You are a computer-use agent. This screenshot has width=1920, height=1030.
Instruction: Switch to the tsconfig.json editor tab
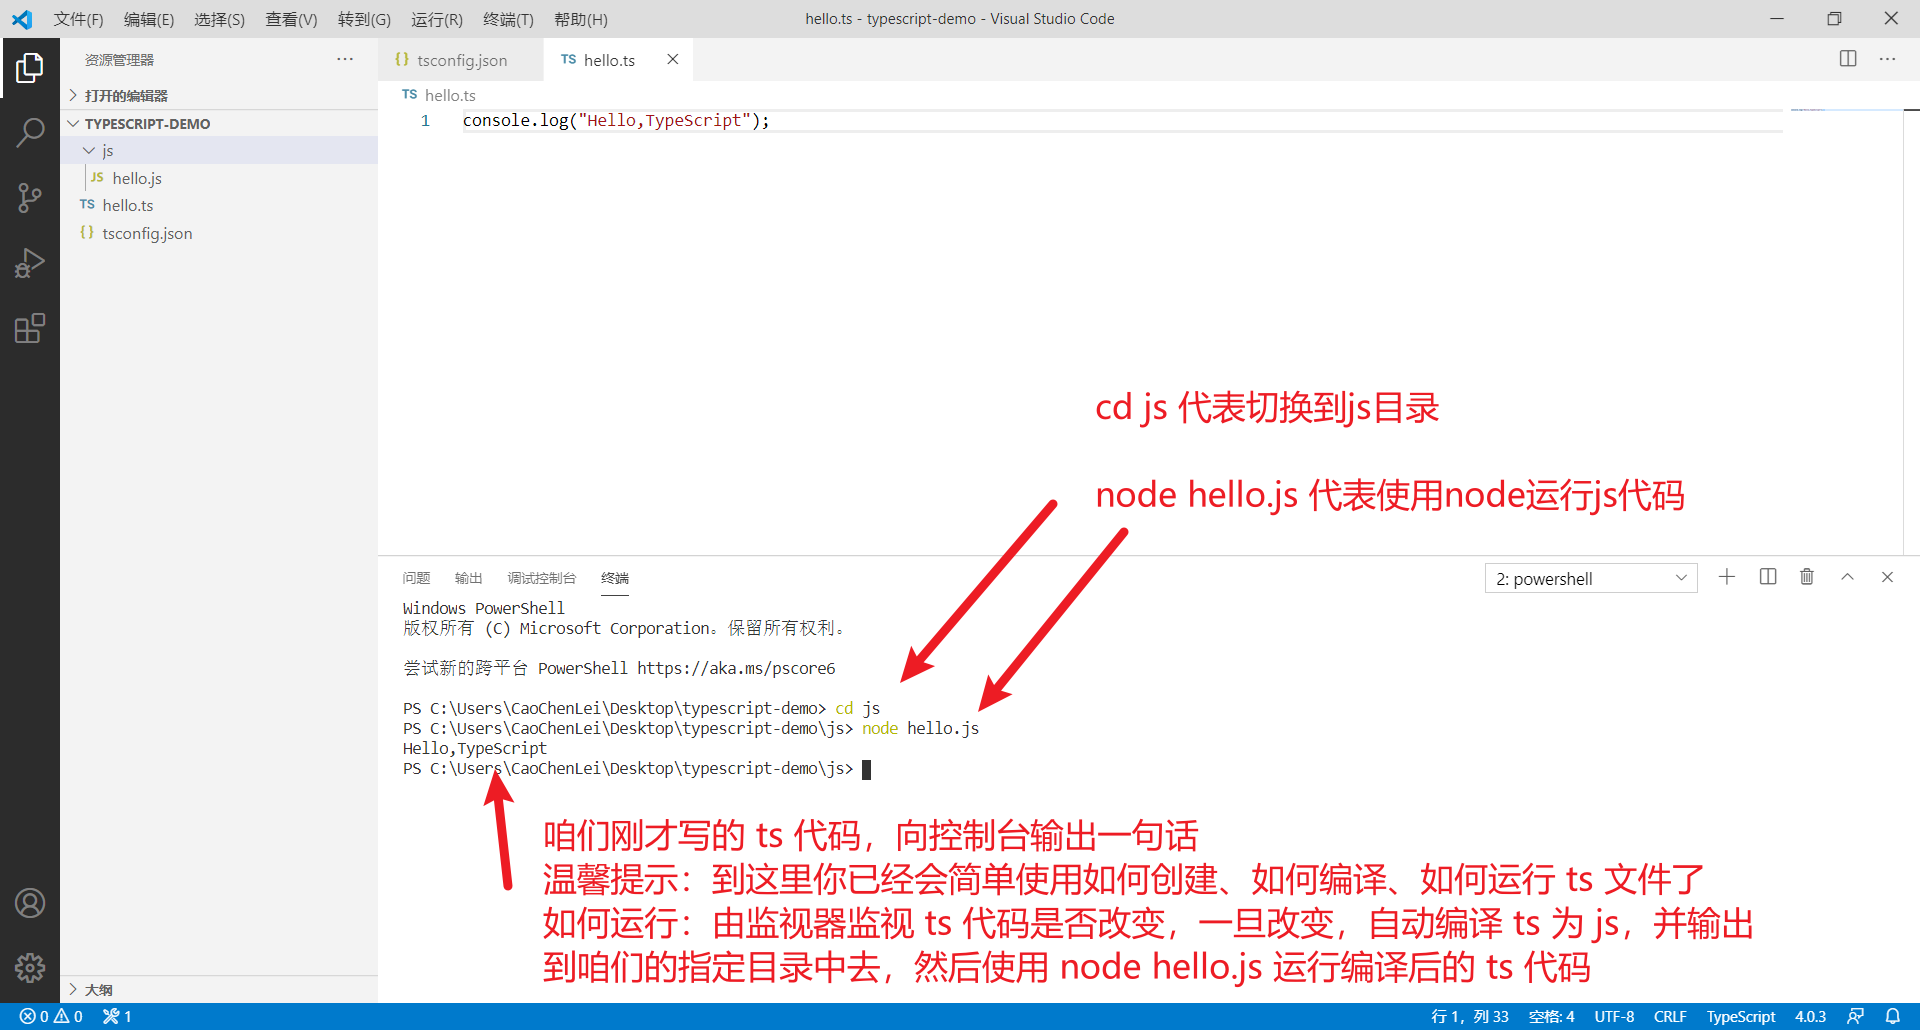tap(462, 60)
